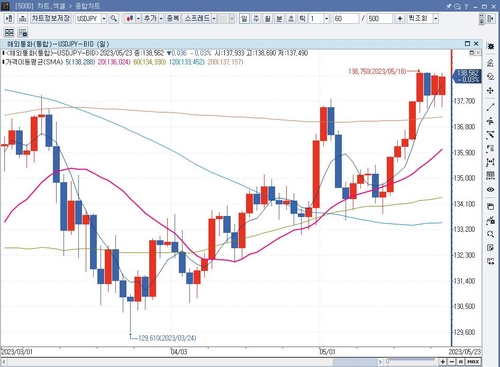Viewport: 500px width, 367px height.
Task: Select the 분 (minute) period toggle
Action: pos(279,19)
